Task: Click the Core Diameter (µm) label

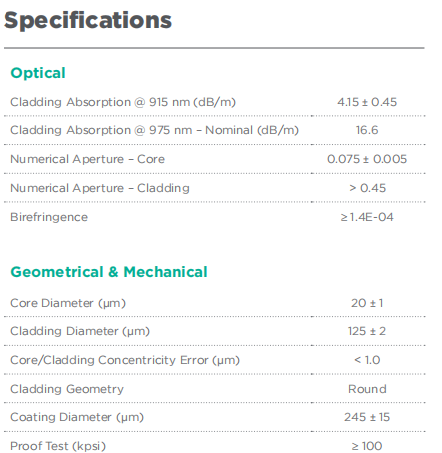Action: point(68,303)
